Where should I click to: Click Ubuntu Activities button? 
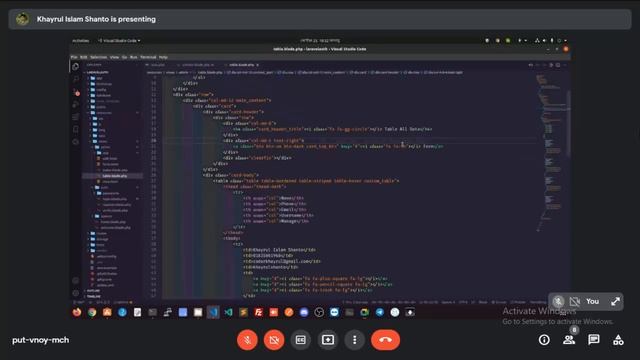[80, 41]
